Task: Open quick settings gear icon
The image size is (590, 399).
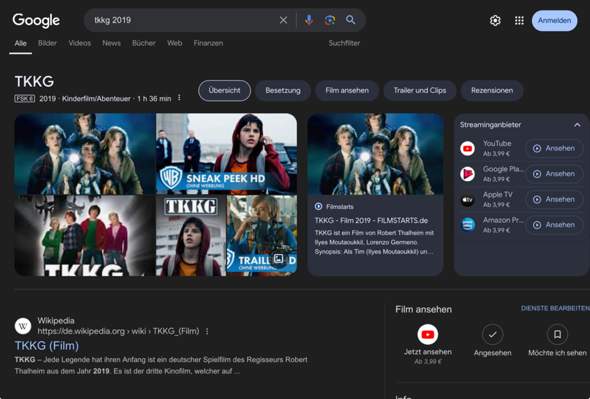Action: tap(495, 20)
